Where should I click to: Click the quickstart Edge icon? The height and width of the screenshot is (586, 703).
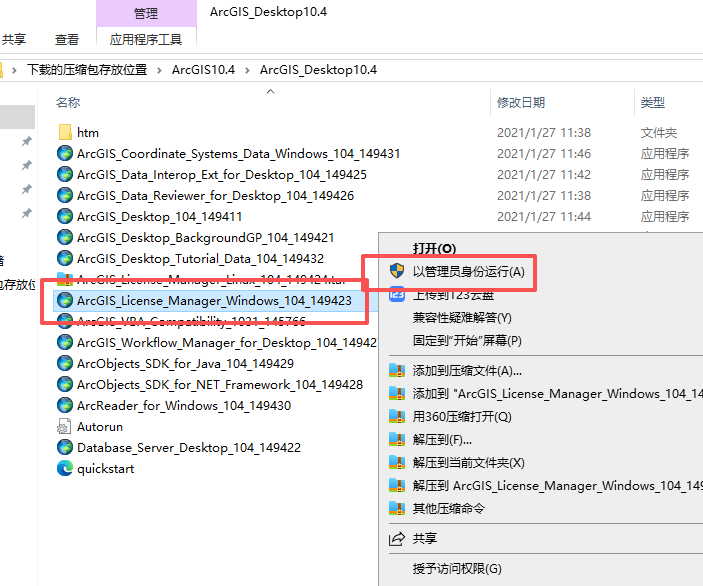[x=65, y=469]
